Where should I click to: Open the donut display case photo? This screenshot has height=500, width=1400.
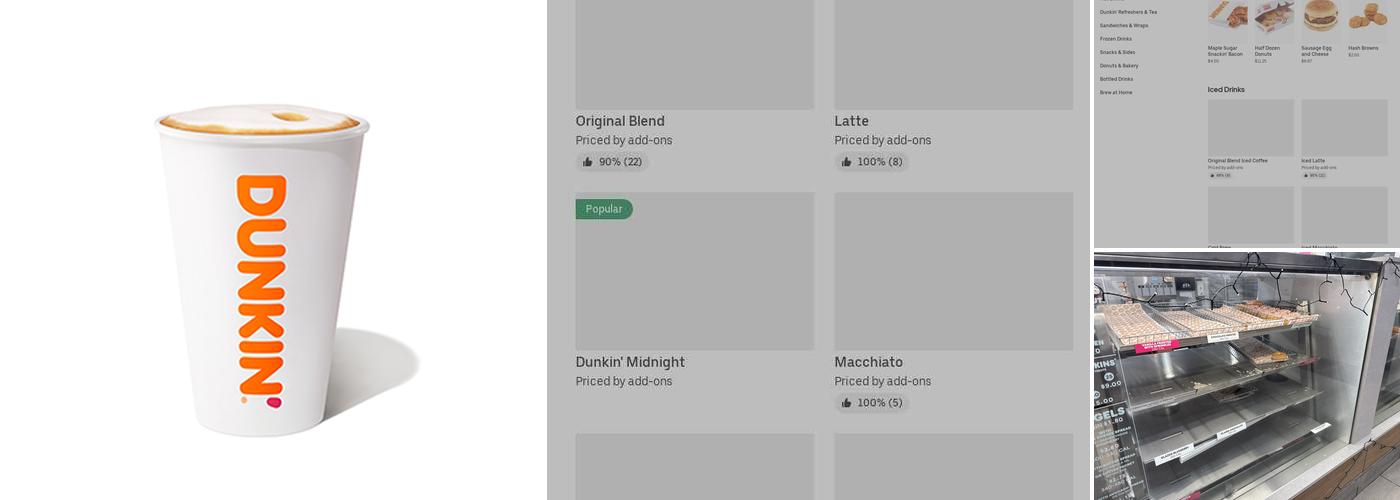1246,375
